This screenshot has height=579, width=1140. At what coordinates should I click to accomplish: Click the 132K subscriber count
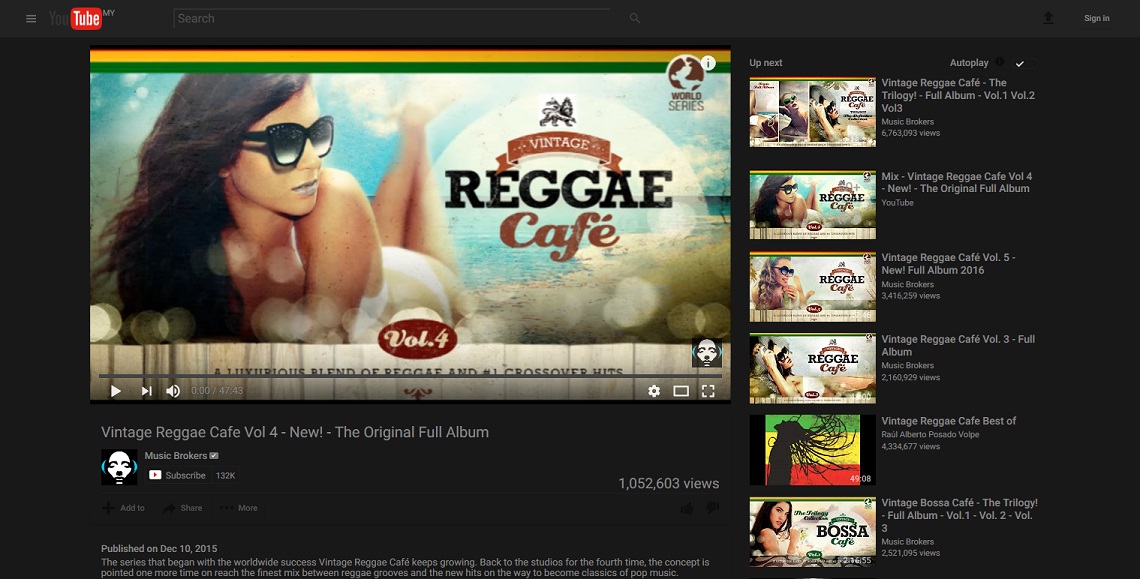point(225,475)
